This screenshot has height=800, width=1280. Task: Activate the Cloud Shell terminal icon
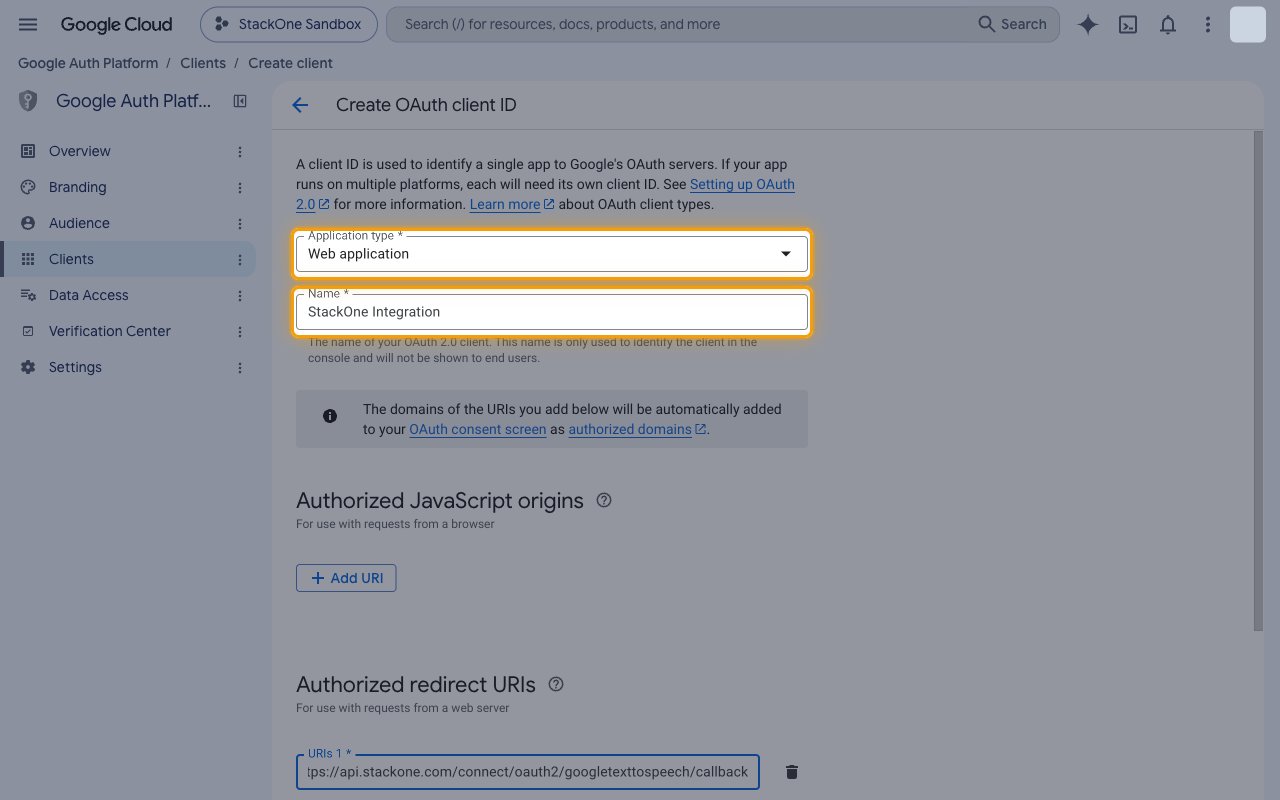tap(1128, 25)
